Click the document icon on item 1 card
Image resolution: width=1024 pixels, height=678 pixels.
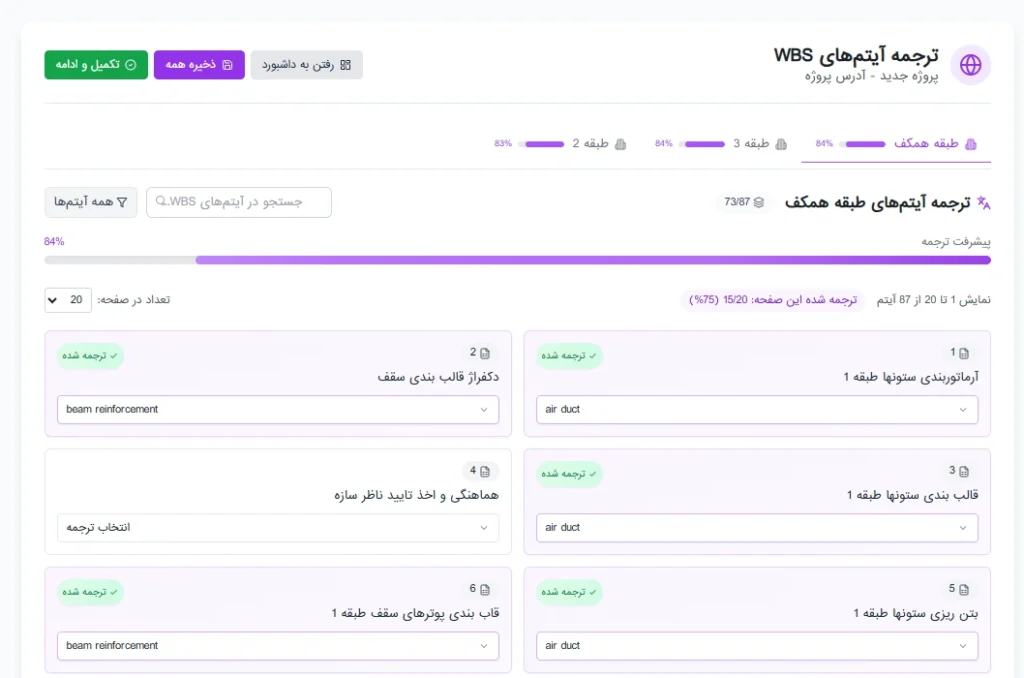[964, 353]
